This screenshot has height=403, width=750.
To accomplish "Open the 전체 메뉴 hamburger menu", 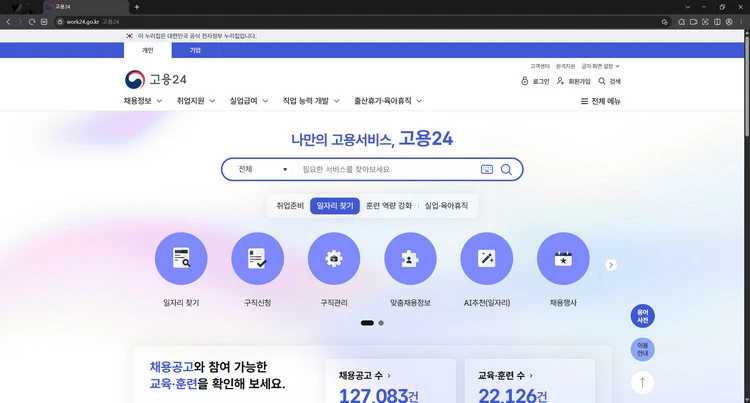I will click(600, 101).
